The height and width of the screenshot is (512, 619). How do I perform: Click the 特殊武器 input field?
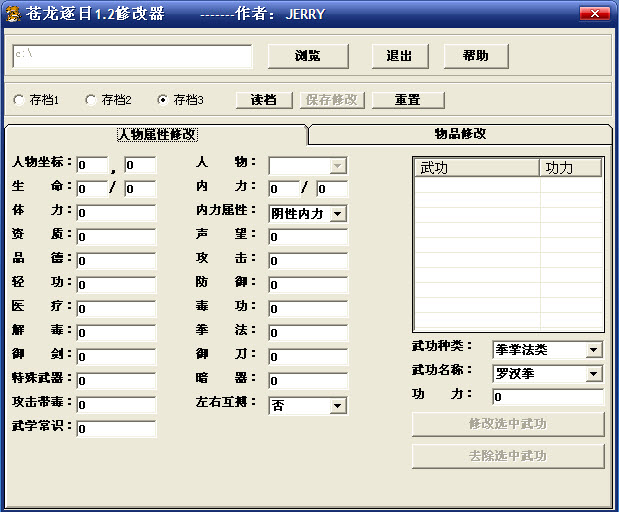[x=116, y=381]
